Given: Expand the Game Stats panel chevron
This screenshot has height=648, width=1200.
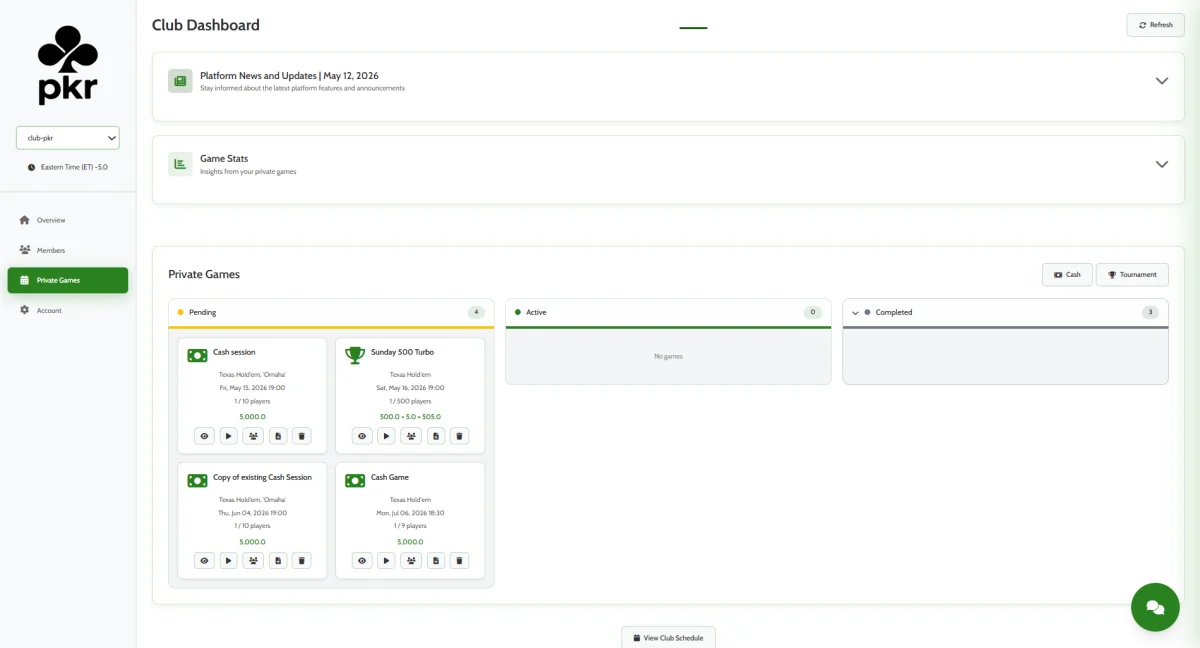Looking at the screenshot, I should pos(1161,164).
